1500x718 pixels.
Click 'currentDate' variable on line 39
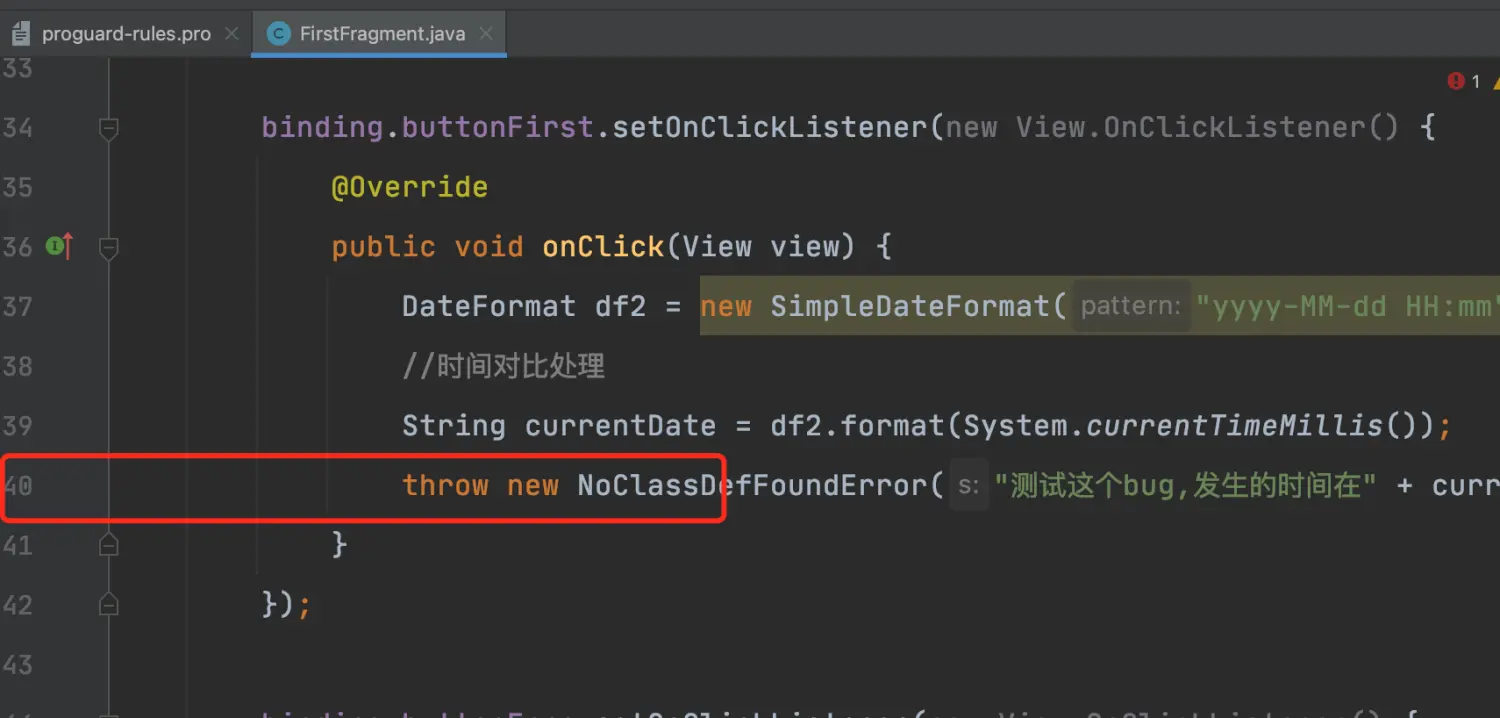(621, 426)
